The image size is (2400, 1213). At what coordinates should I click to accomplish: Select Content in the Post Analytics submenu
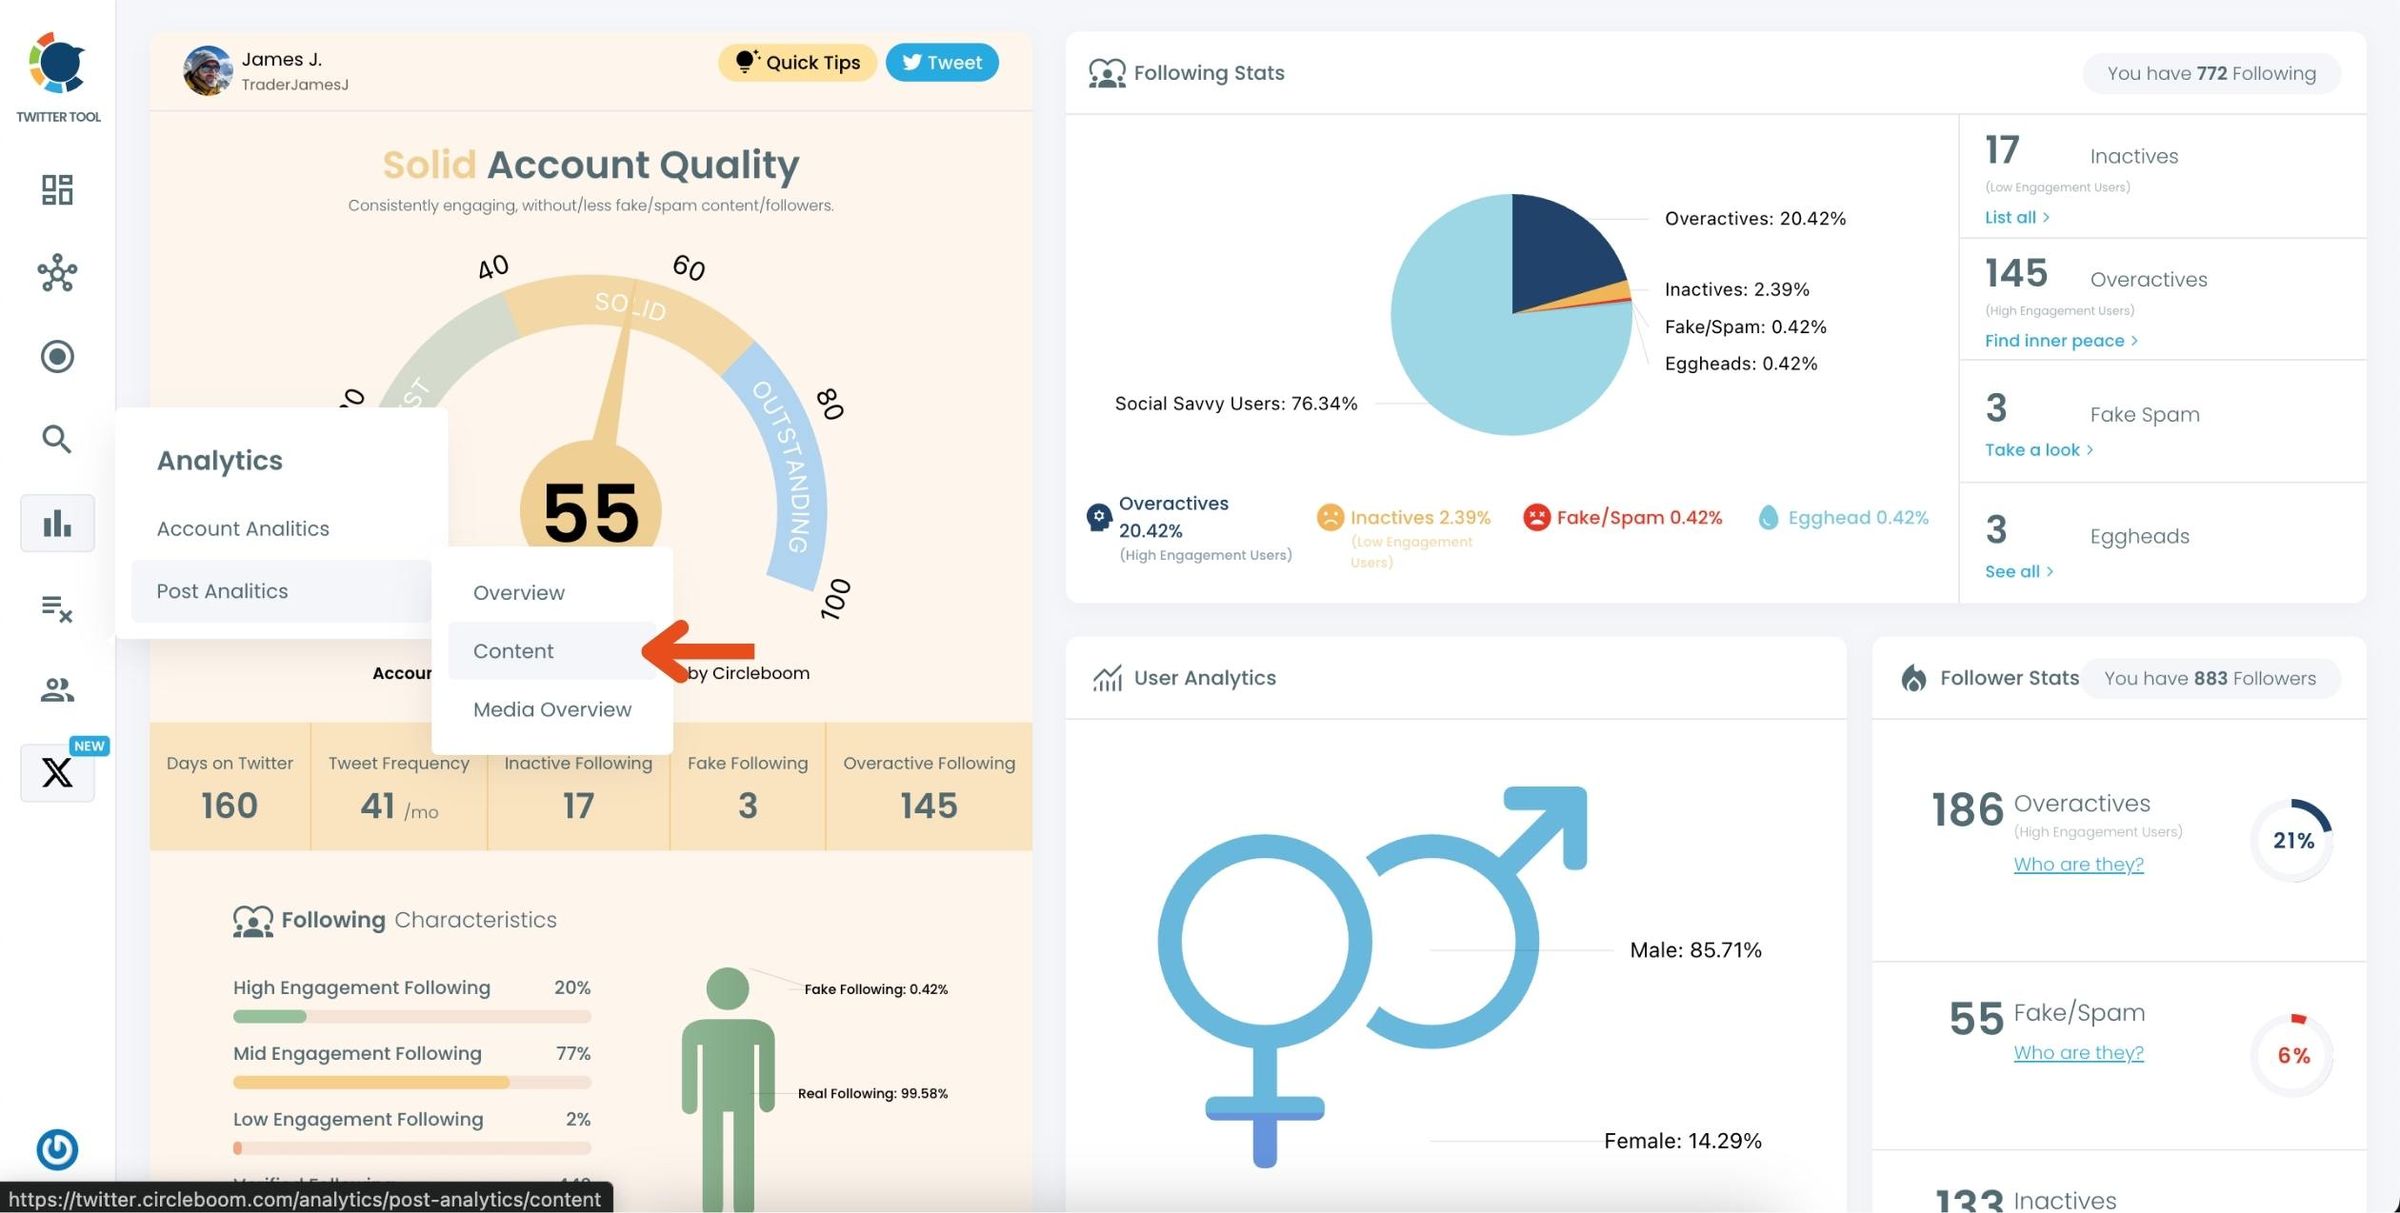tap(513, 651)
